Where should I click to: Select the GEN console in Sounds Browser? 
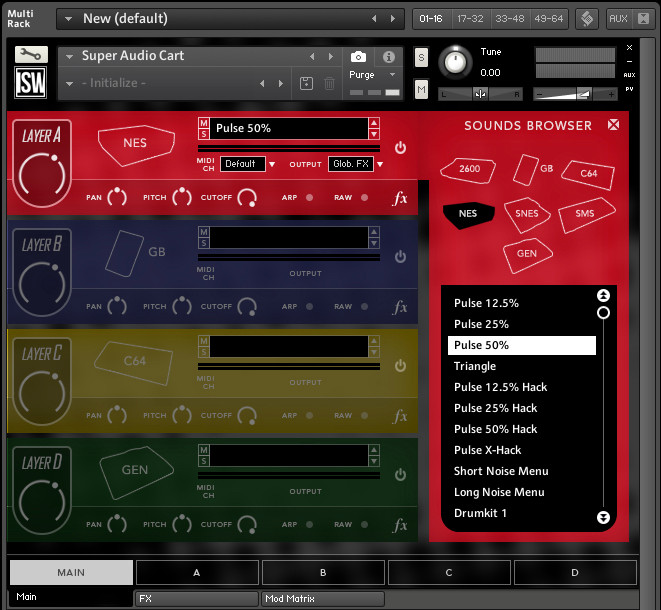click(x=527, y=254)
